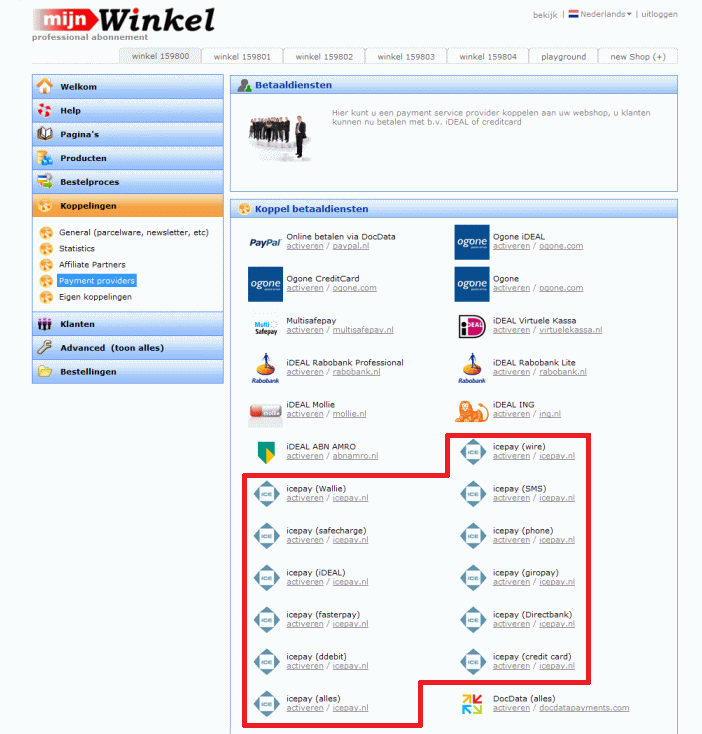Expand the Bestellingen sidebar section

[x=128, y=372]
